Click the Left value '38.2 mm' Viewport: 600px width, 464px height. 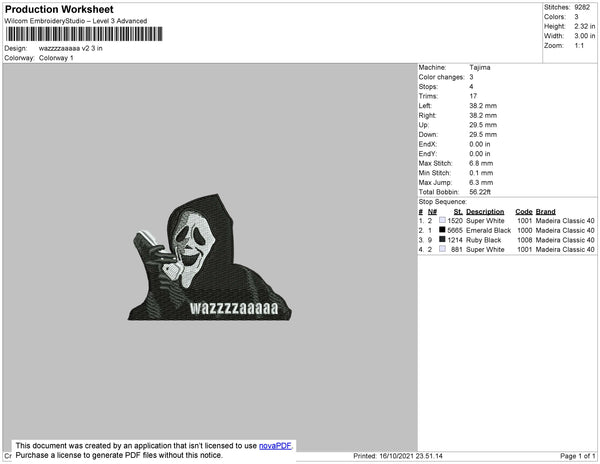click(483, 106)
